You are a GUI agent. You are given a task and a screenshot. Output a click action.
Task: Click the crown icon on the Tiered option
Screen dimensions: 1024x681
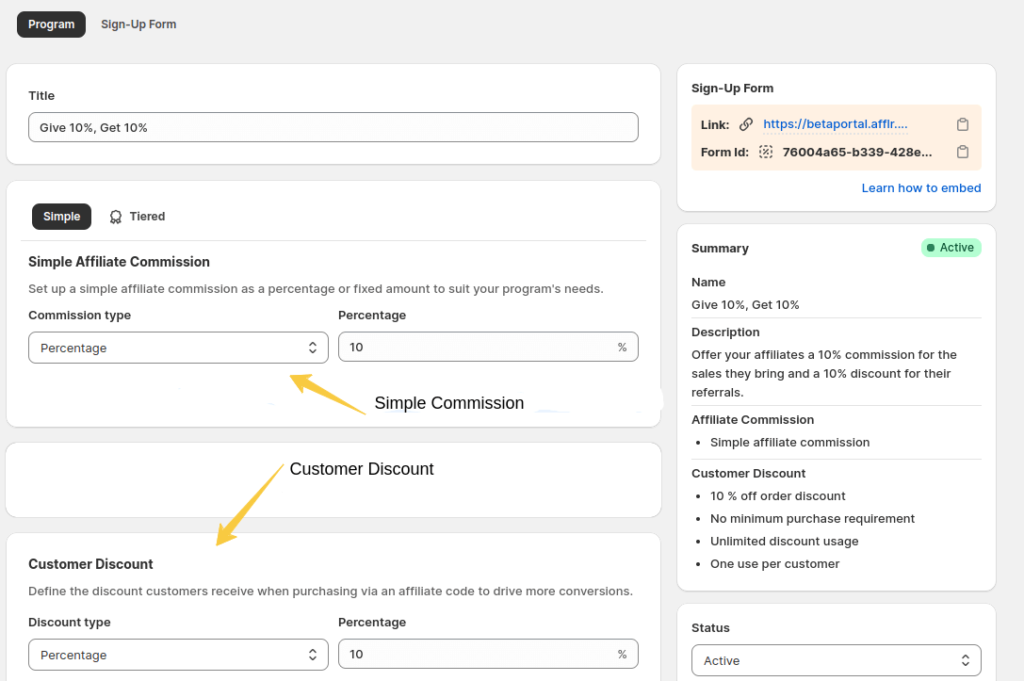pos(116,216)
